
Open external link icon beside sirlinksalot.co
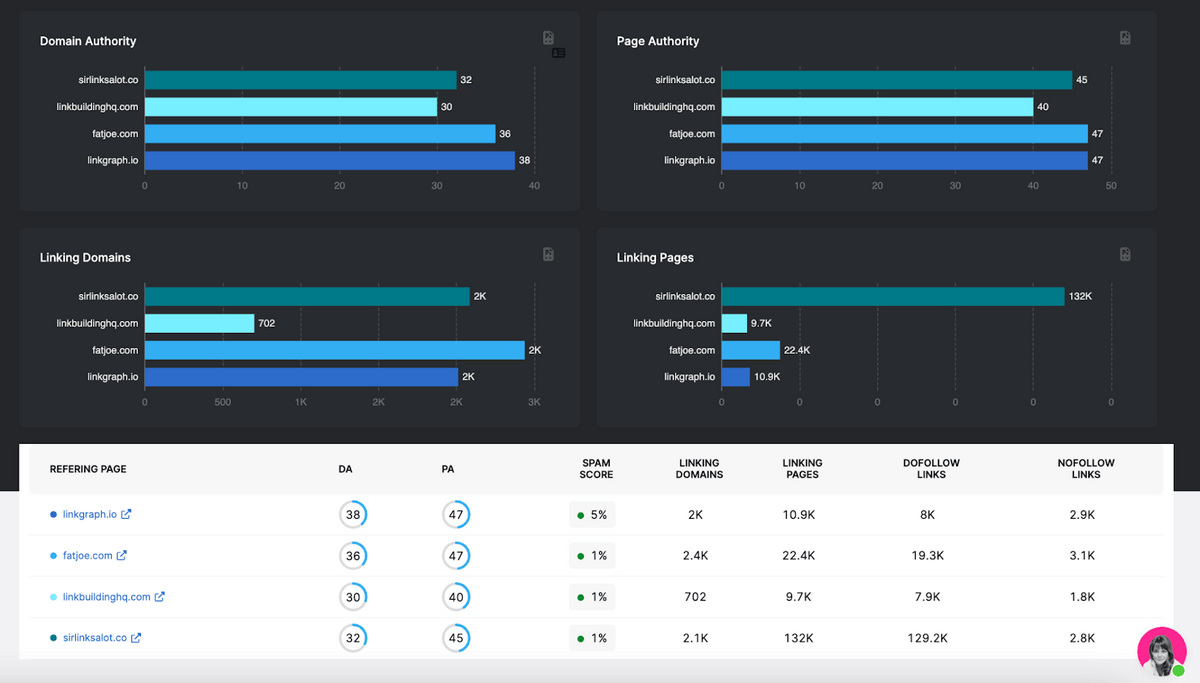point(137,638)
